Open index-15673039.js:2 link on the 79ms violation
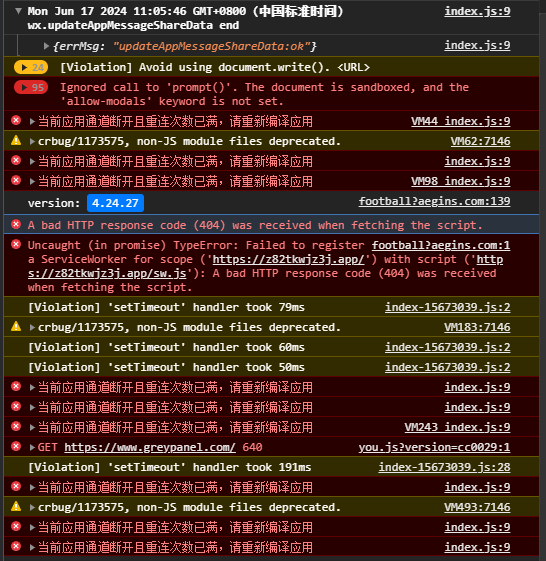546x561 pixels. pos(448,307)
